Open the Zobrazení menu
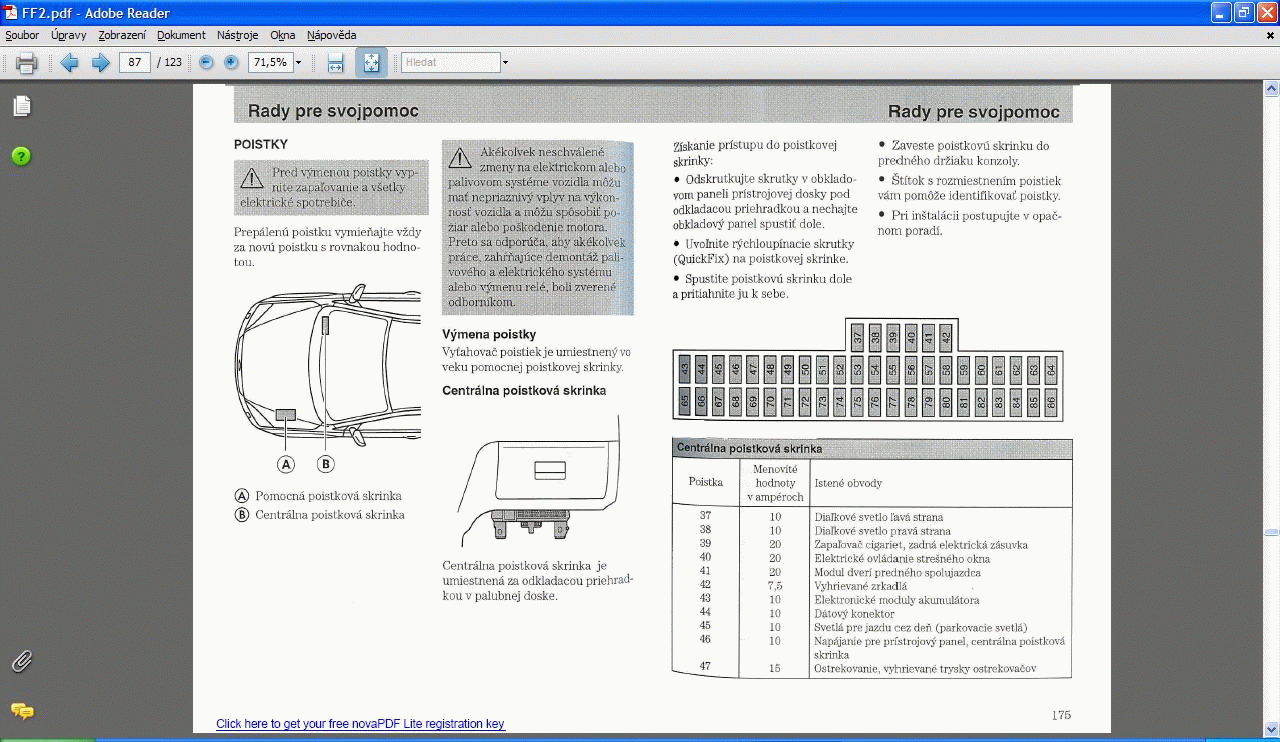 tap(122, 35)
